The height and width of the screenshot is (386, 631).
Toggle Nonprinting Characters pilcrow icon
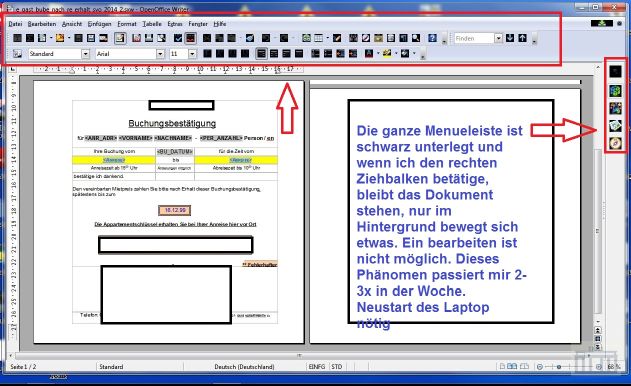[403, 38]
